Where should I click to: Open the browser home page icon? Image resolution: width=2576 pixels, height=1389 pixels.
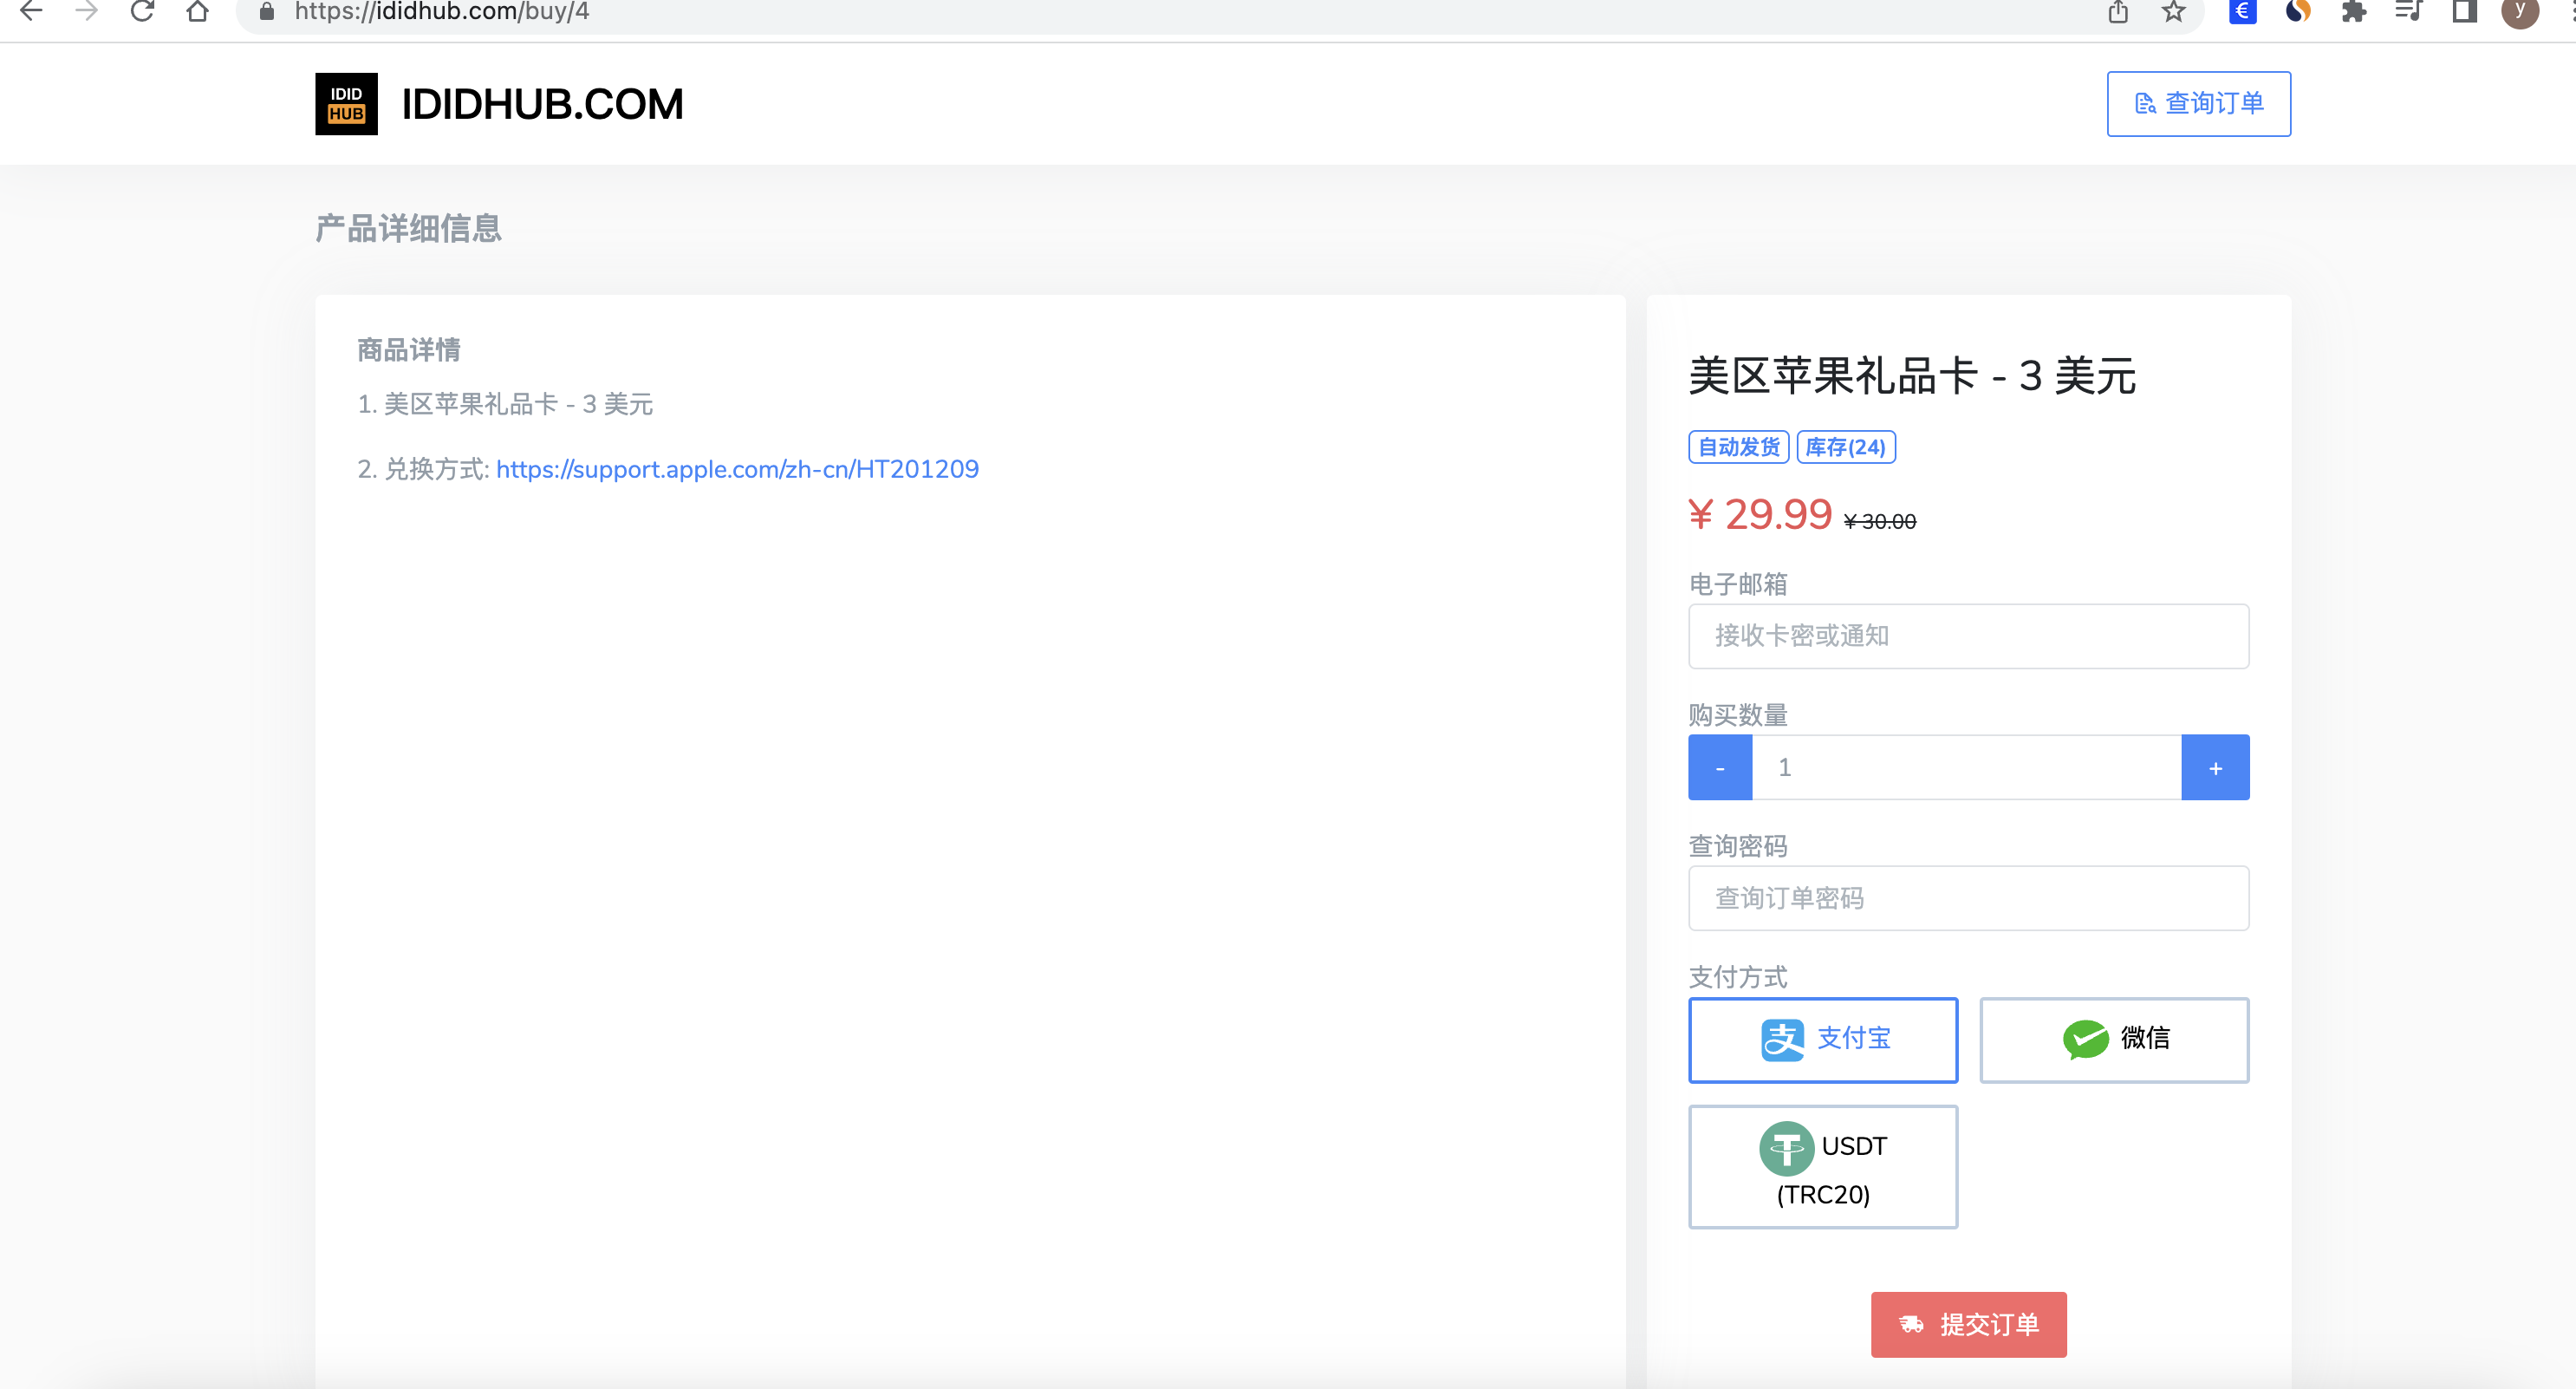click(x=198, y=11)
